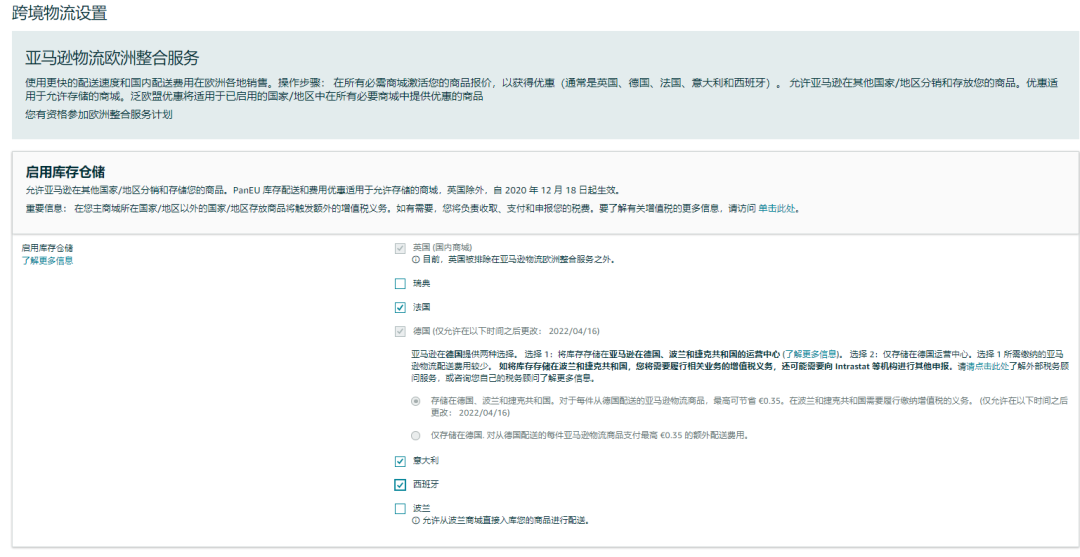Enable the 波兰 storage checkbox
This screenshot has height=557, width=1080.
[x=400, y=509]
